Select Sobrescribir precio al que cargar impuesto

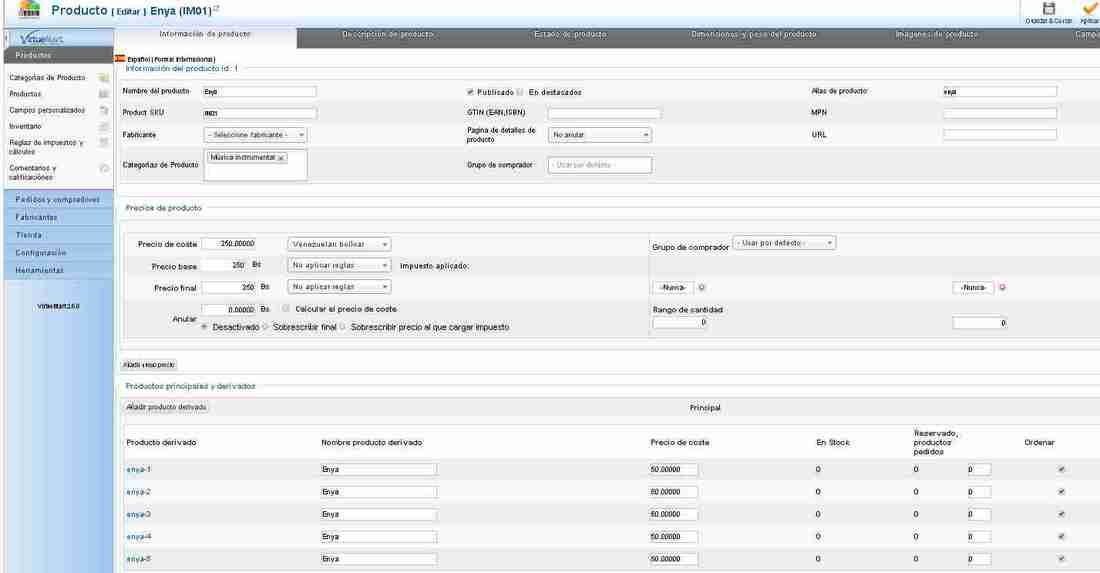point(343,328)
